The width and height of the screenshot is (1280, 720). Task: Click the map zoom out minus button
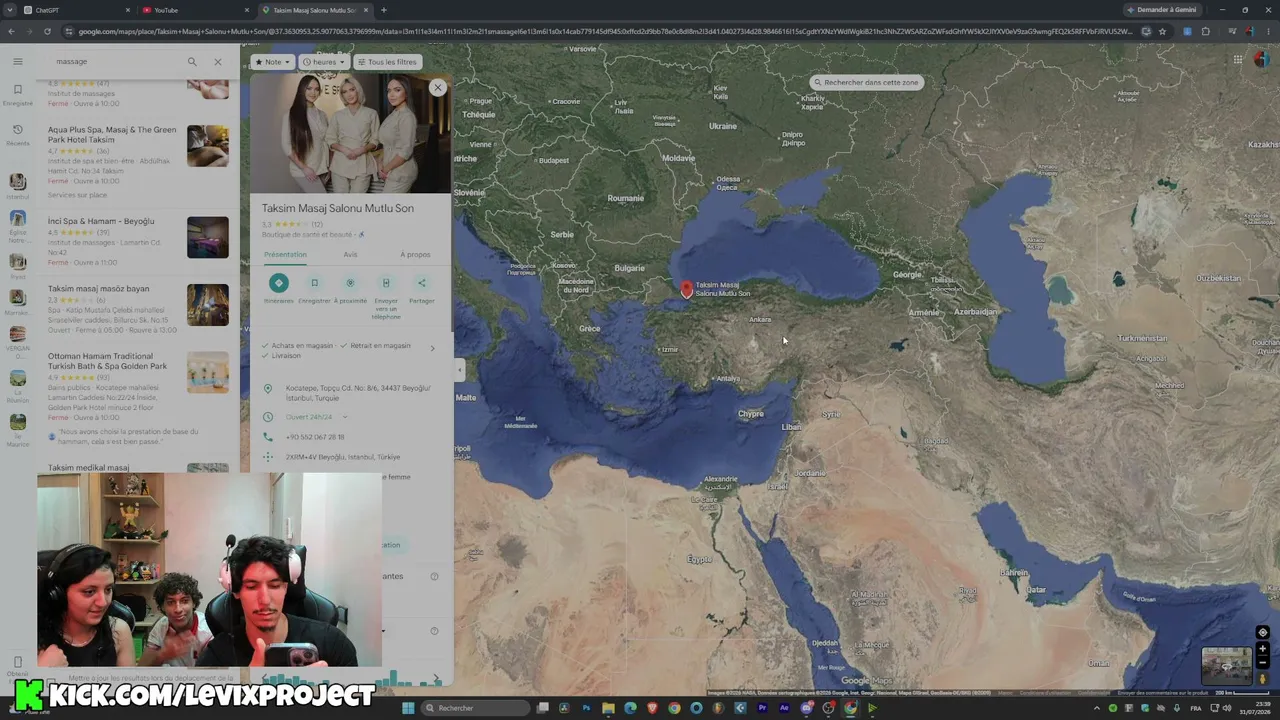(x=1262, y=662)
